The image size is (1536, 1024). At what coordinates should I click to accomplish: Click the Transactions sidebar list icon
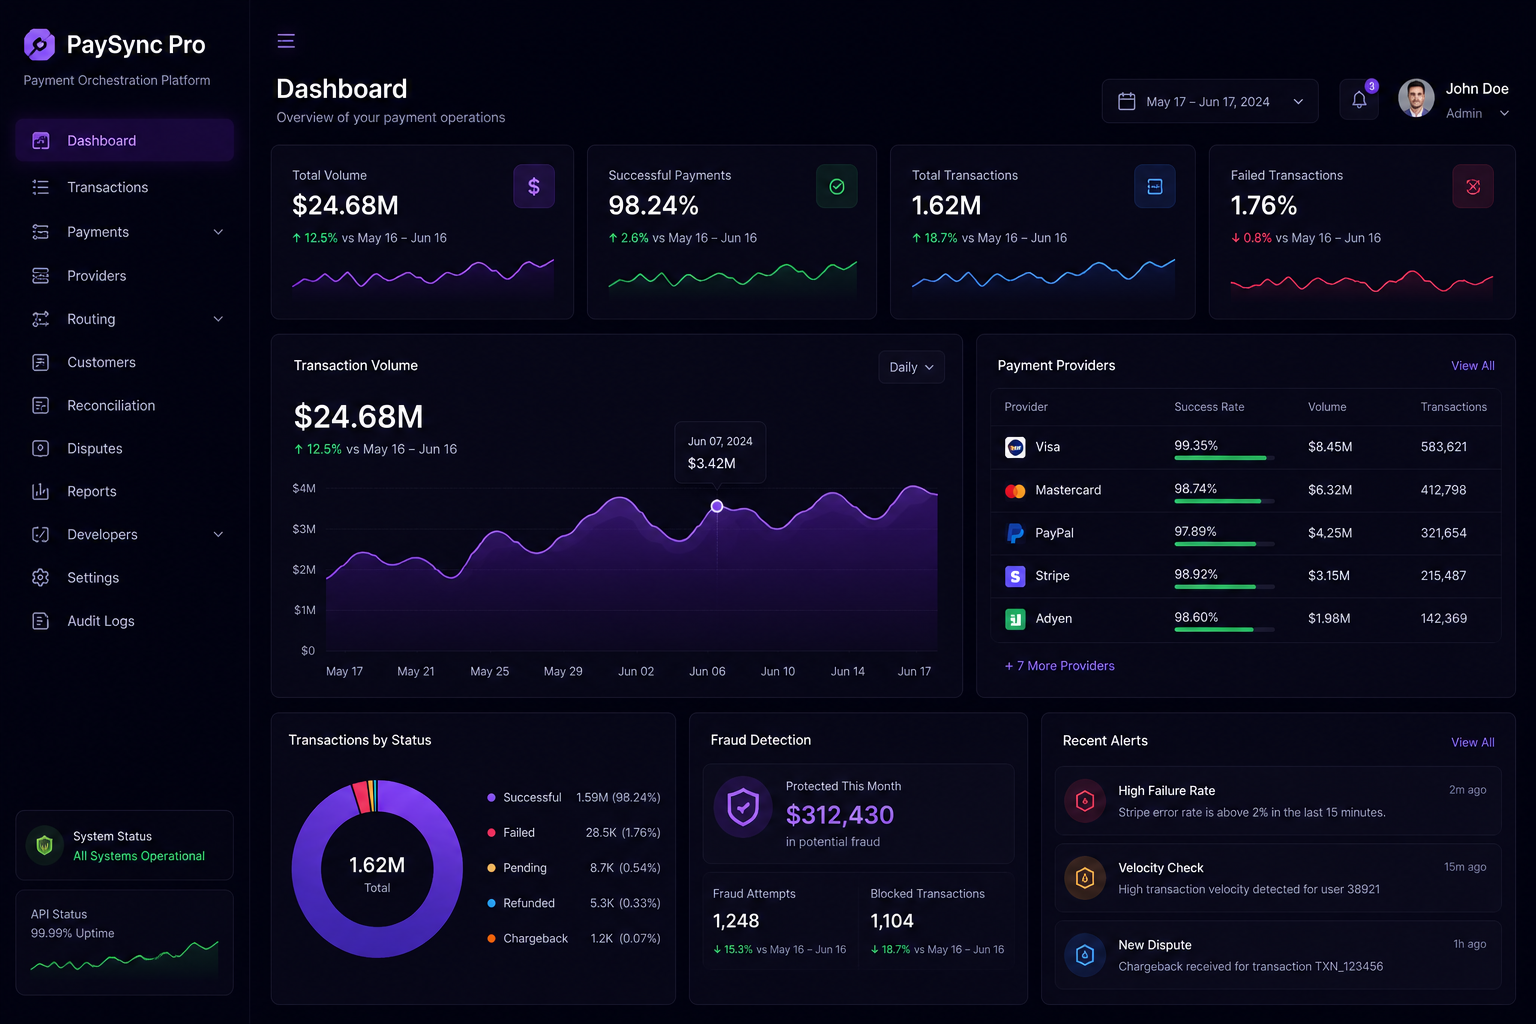[x=40, y=187]
